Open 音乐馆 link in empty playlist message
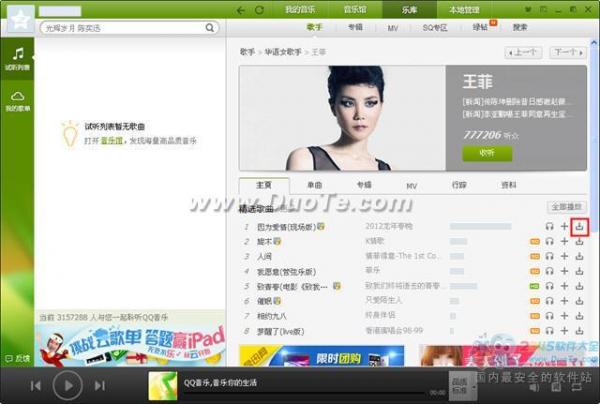Screen dimensions: 600x404 (x=111, y=141)
